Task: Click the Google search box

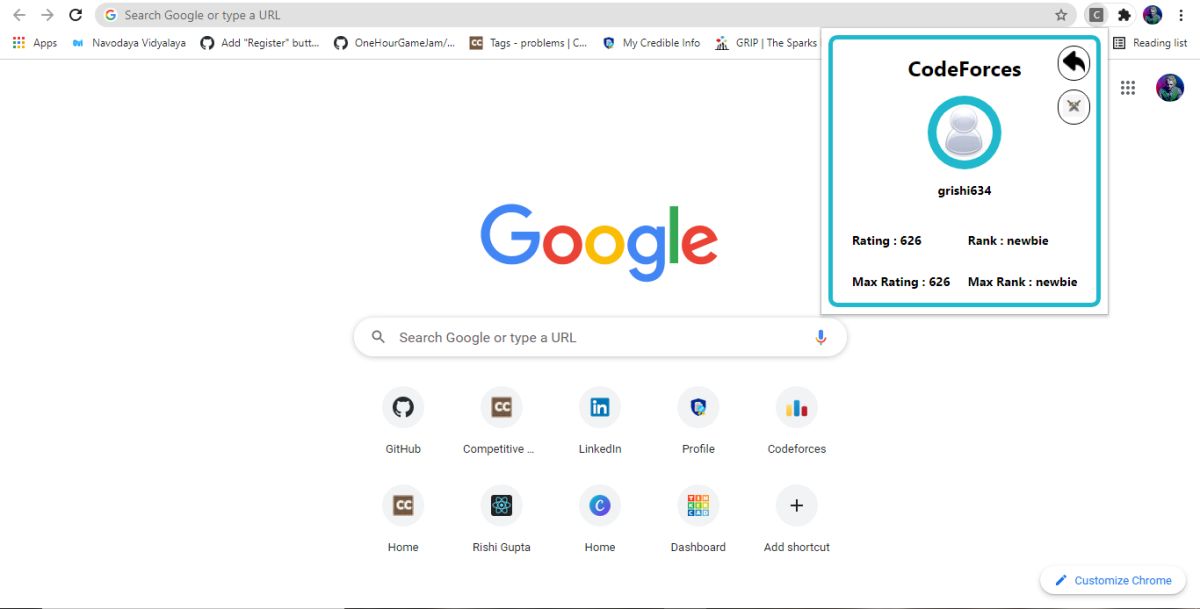Action: click(x=600, y=337)
